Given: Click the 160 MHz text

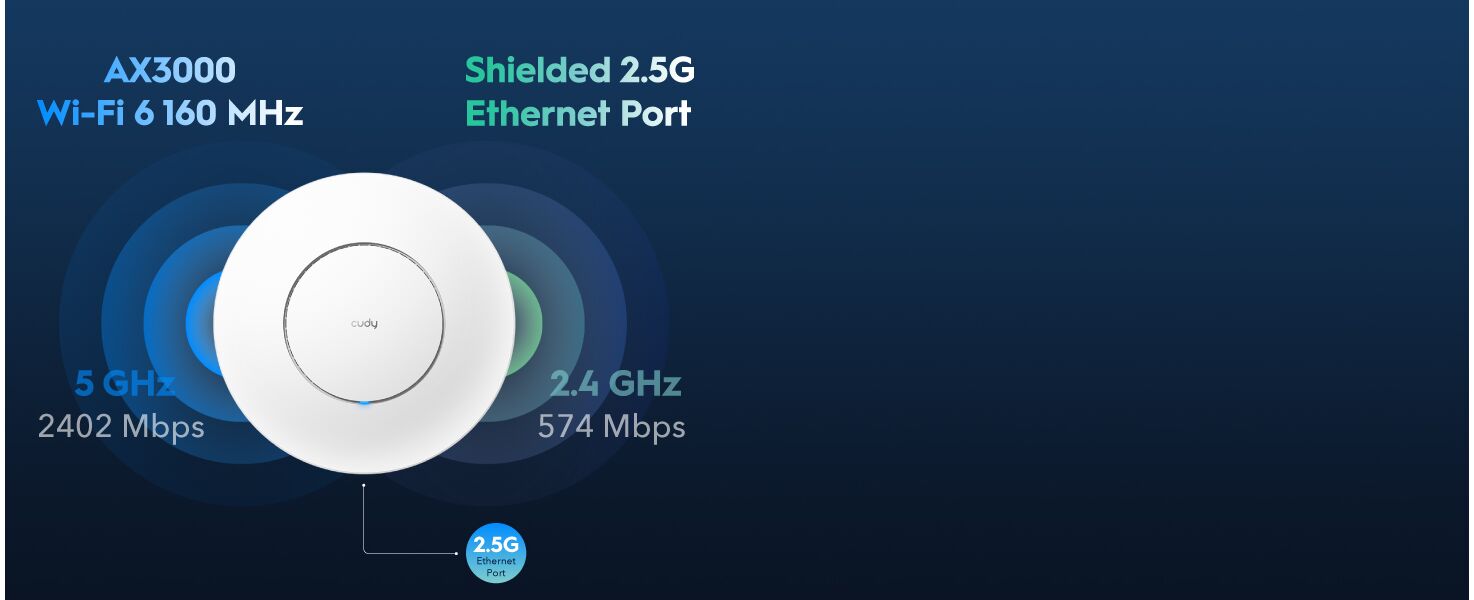Looking at the screenshot, I should pos(233,113).
